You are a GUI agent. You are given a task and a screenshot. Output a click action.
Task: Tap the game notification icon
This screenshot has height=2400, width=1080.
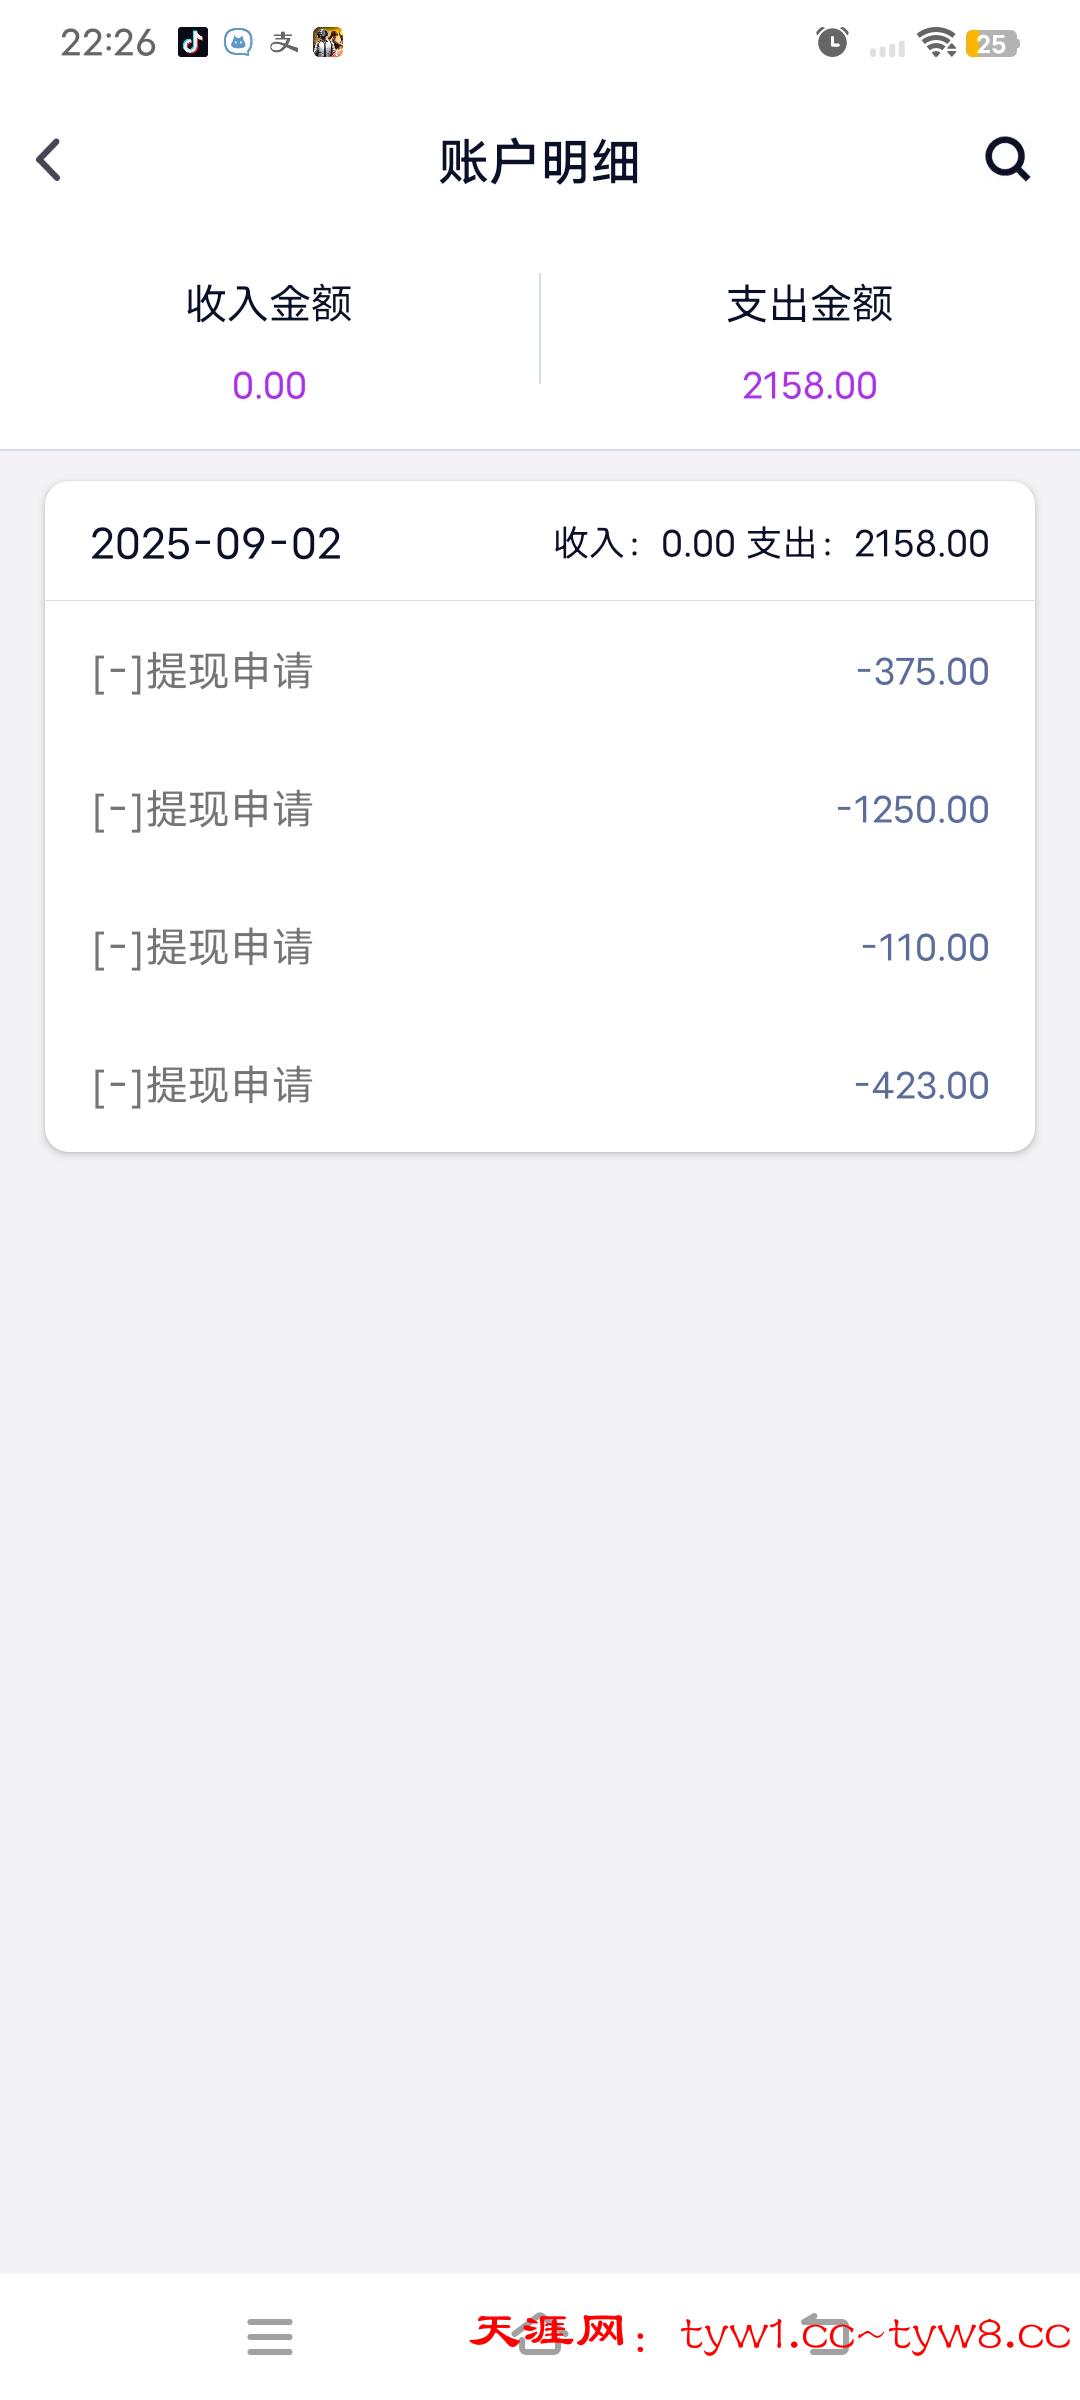pos(328,42)
